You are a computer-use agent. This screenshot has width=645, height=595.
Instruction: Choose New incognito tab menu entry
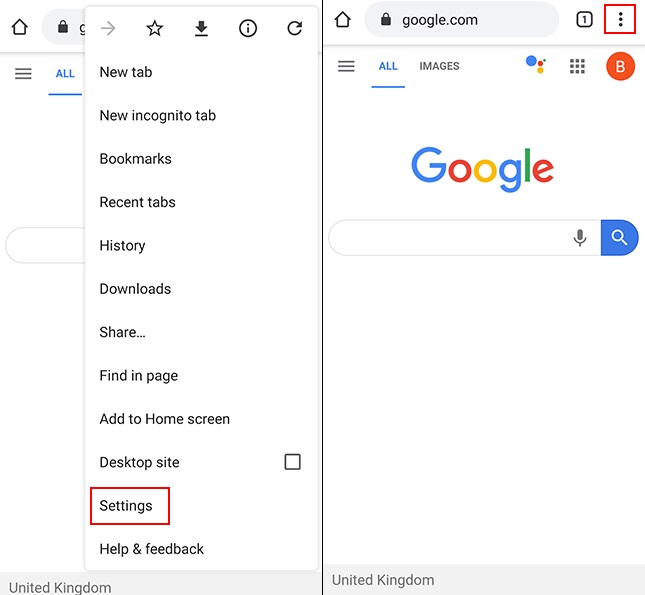coord(158,116)
